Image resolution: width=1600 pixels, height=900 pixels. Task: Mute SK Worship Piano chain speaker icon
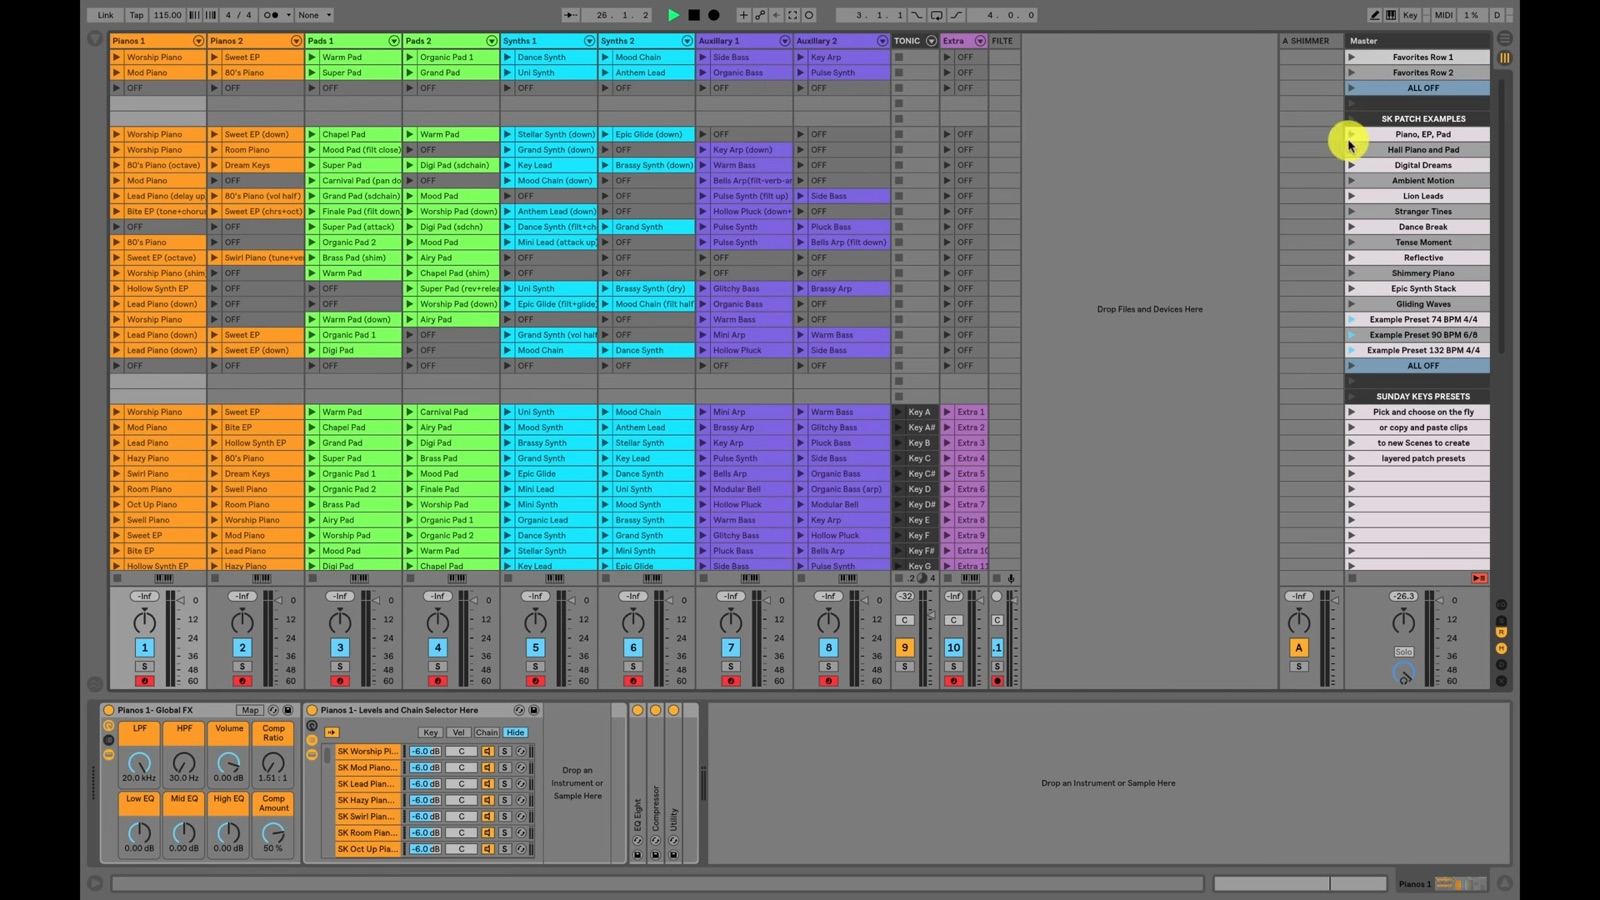pos(488,751)
